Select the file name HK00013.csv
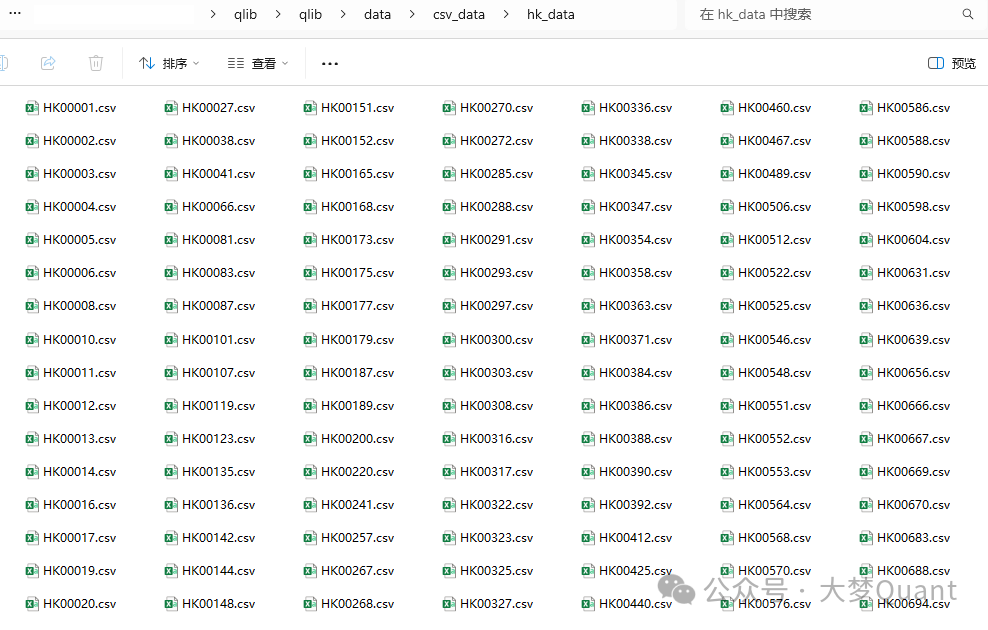Viewport: 988px width, 630px height. (79, 438)
